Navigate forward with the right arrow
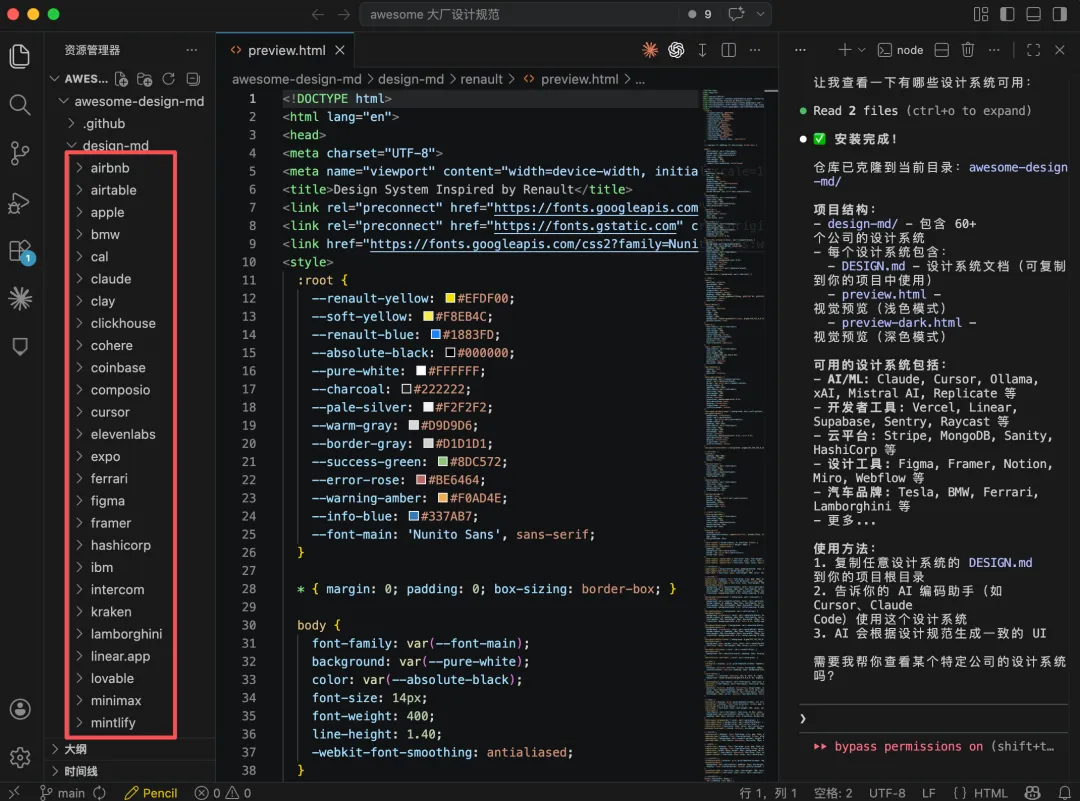Screen dimensions: 1080x801 point(344,14)
